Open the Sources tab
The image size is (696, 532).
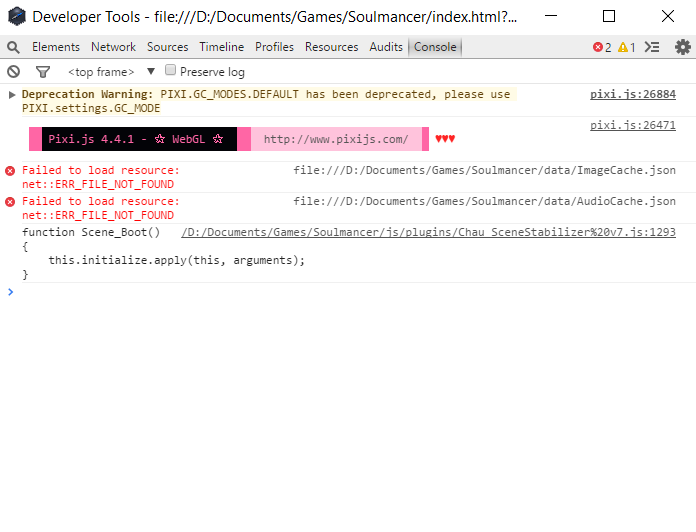pyautogui.click(x=167, y=47)
